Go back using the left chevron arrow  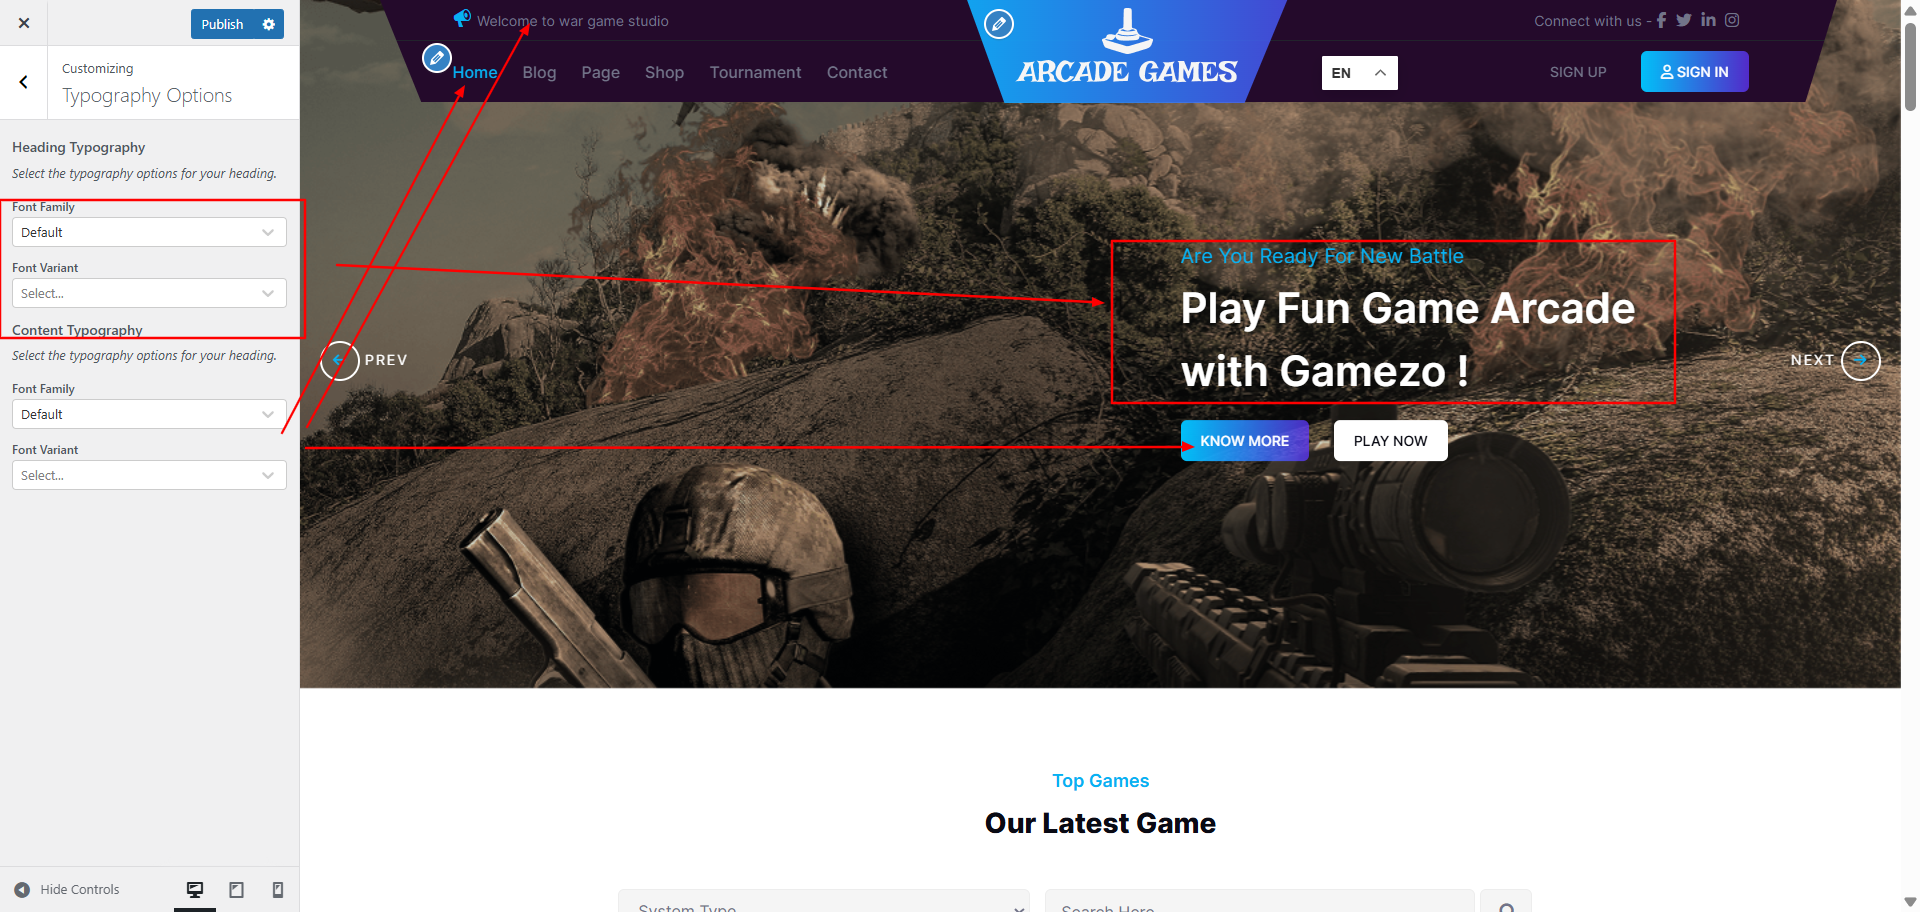pyautogui.click(x=24, y=82)
